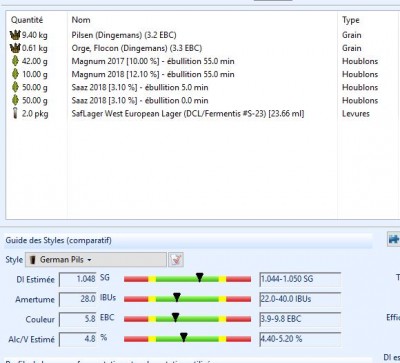Viewport: 400px width, 363px height.
Task: Click the Amertume 28.0 field
Action: pos(78,299)
